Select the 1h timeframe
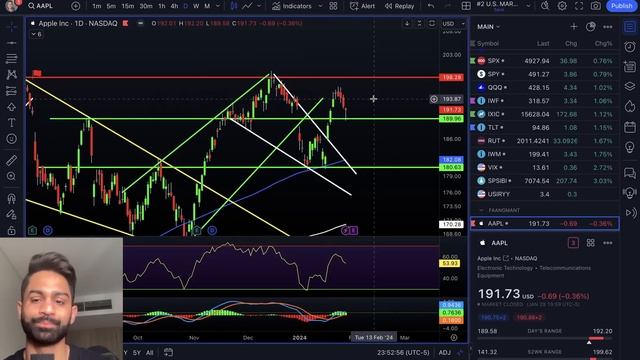Viewport: 640px width, 360px height. click(x=162, y=6)
